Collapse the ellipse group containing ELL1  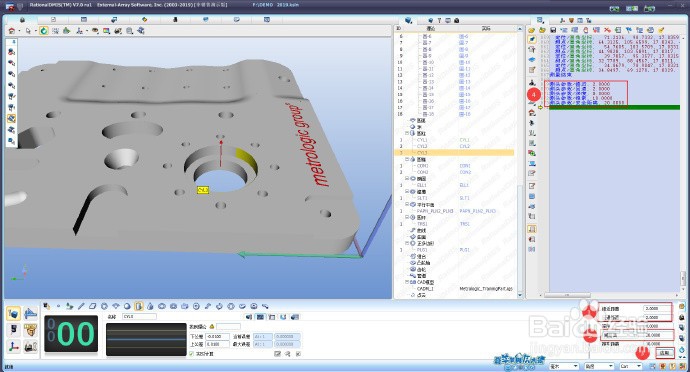click(407, 179)
